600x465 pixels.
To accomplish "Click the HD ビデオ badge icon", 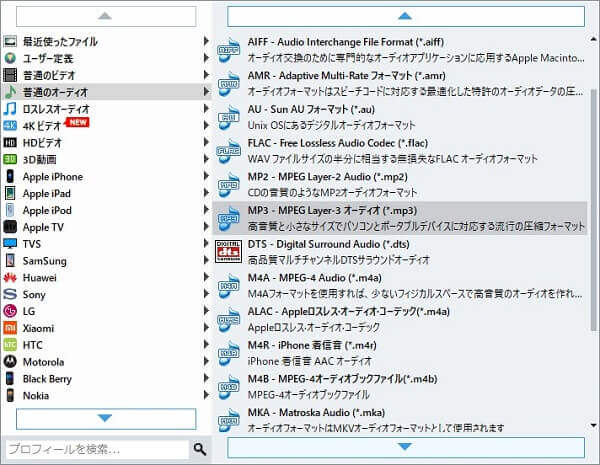I will click(10, 143).
